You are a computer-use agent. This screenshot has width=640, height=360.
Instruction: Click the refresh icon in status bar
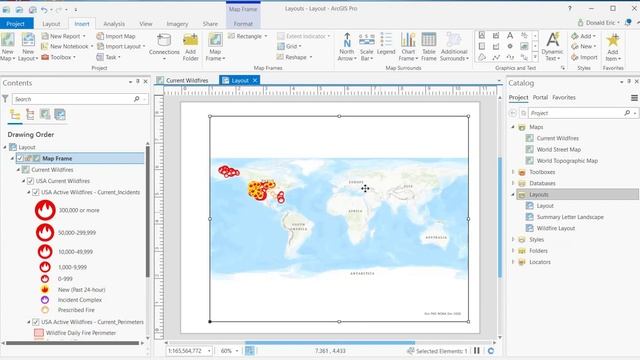(491, 351)
